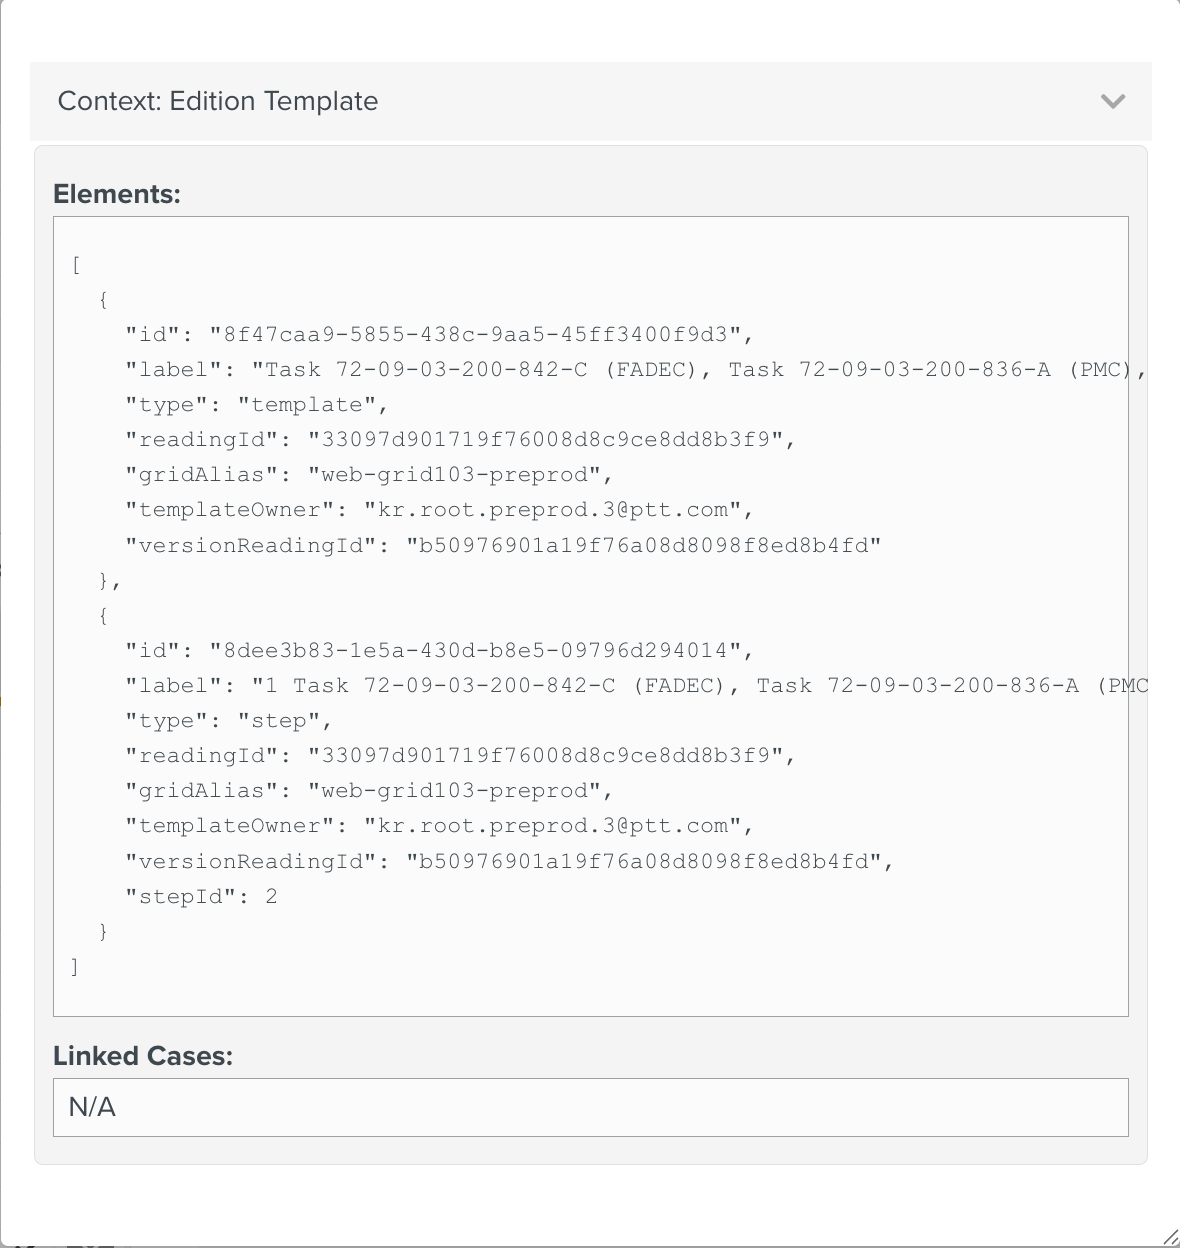Click the Linked Cases heading label
This screenshot has height=1248, width=1180.
coord(143,1056)
